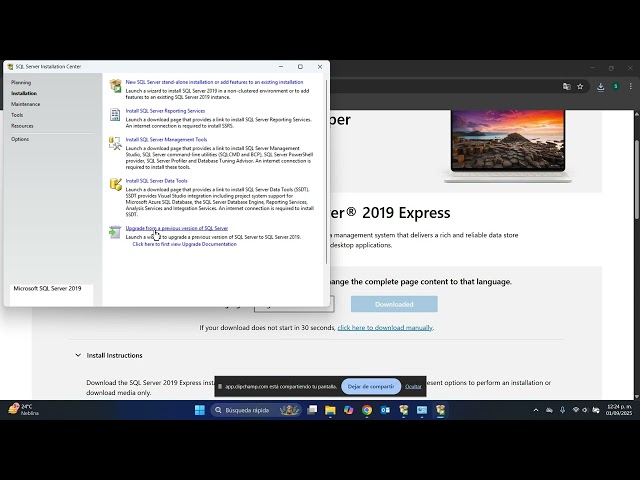Open New SQL Server stand-alone installation link
Screen dimensions: 640x480
point(214,82)
